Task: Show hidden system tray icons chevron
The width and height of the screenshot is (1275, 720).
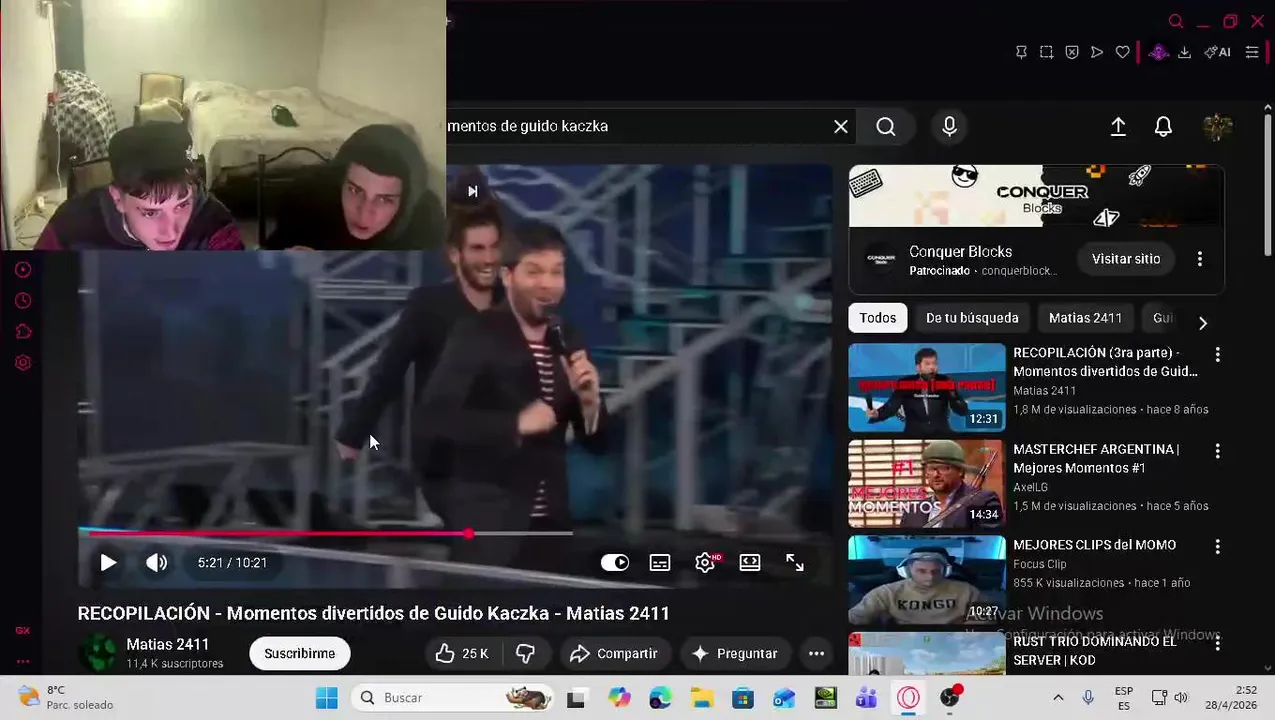Action: 1058,698
